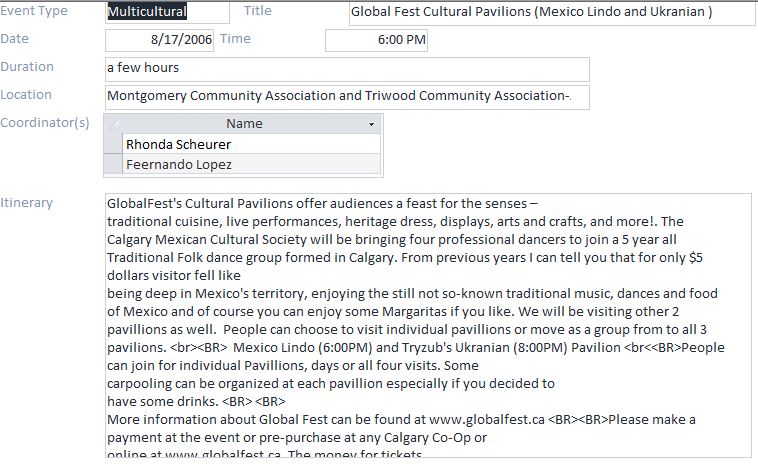
Task: Click the Coordinator(s) label
Action: point(45,123)
